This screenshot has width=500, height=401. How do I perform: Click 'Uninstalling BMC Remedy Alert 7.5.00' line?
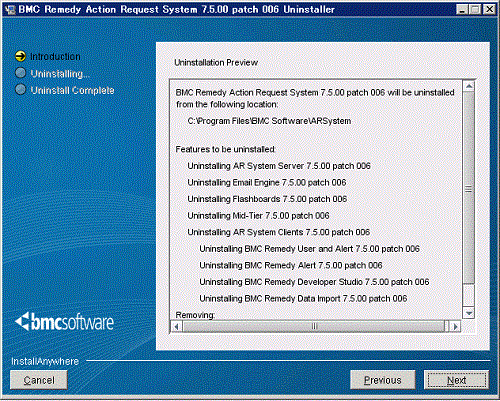(x=291, y=265)
